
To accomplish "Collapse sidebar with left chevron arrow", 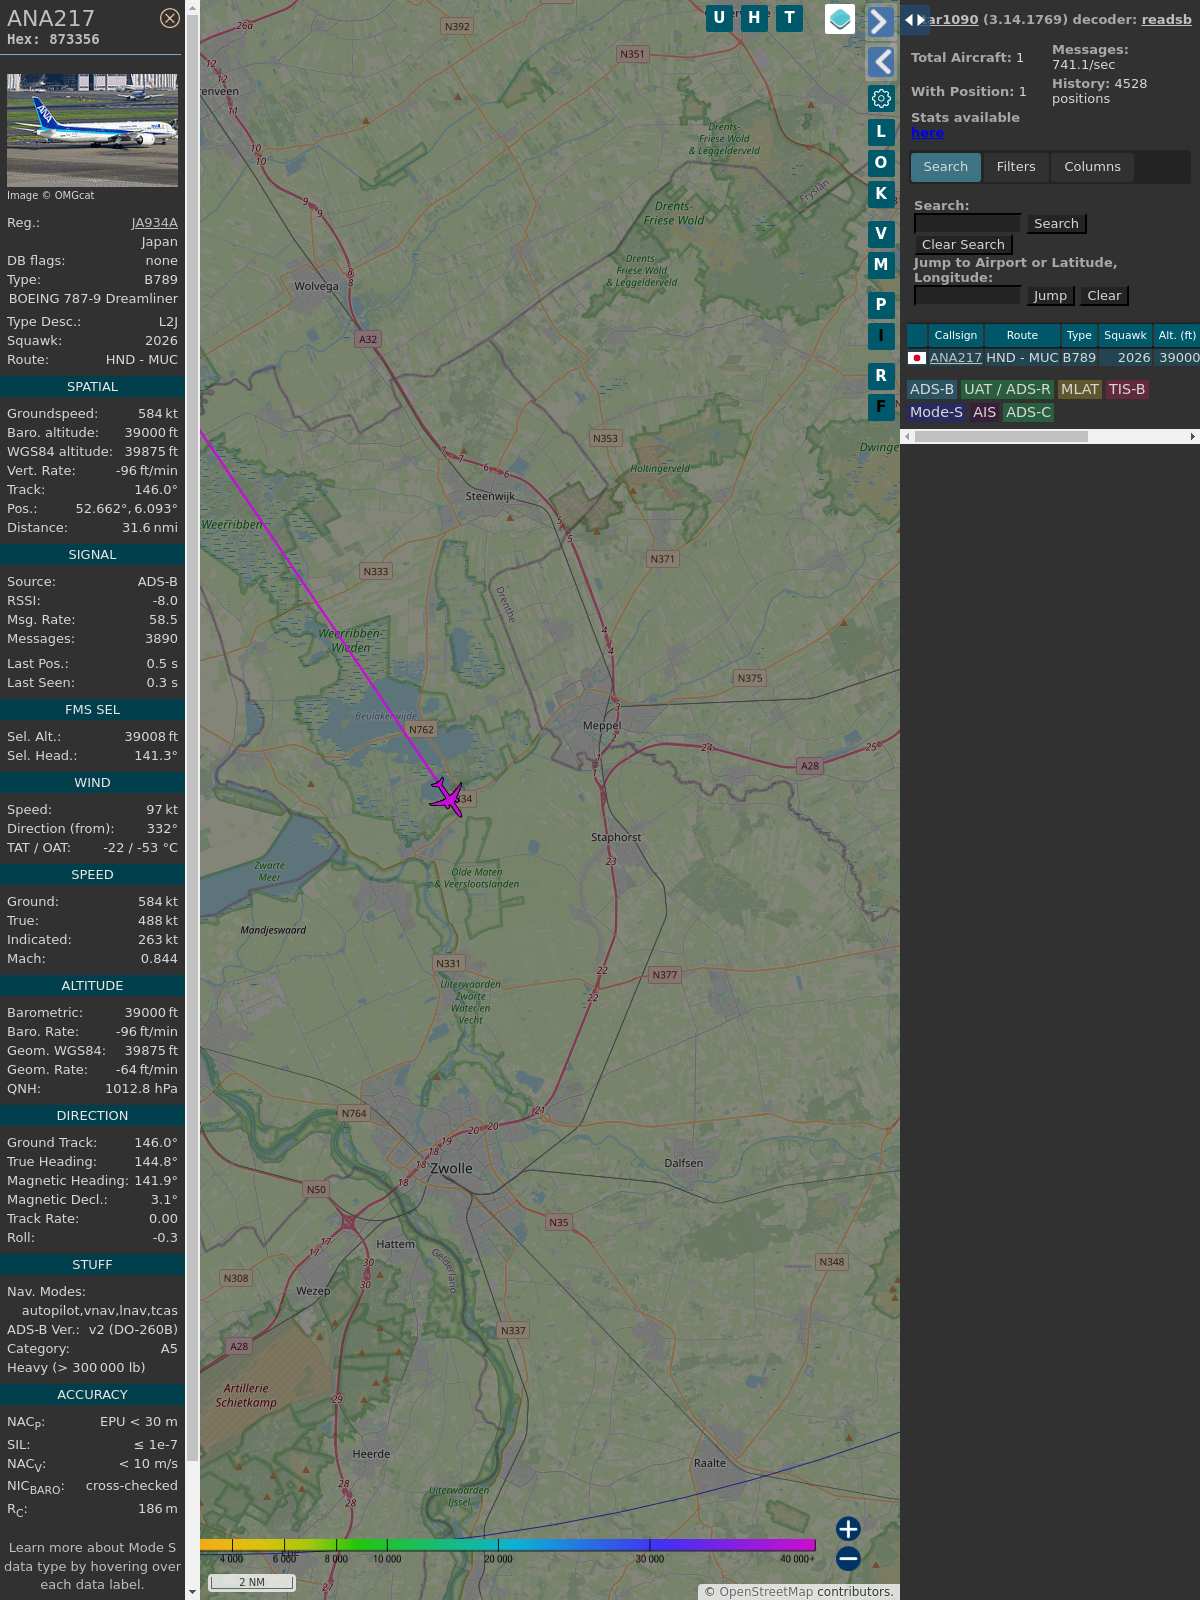I will coord(880,62).
